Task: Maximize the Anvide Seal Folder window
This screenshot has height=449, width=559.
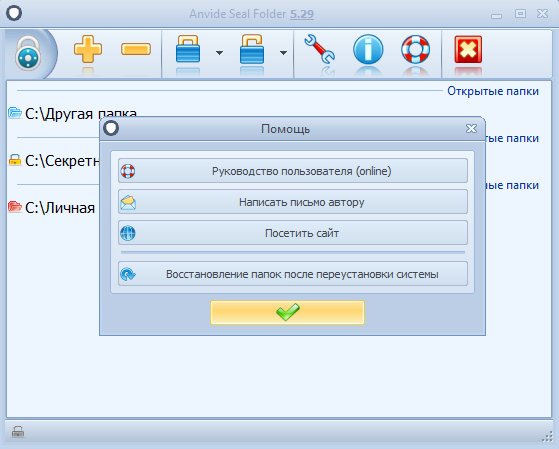Action: tap(520, 14)
